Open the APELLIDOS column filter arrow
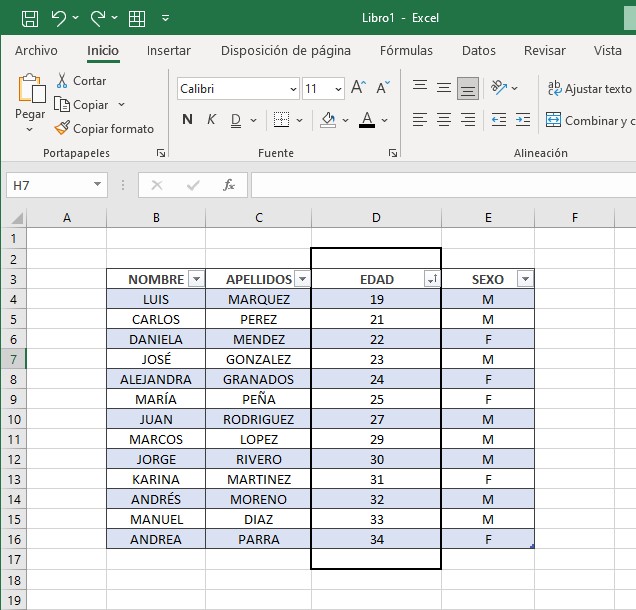Image resolution: width=636 pixels, height=610 pixels. pyautogui.click(x=302, y=279)
